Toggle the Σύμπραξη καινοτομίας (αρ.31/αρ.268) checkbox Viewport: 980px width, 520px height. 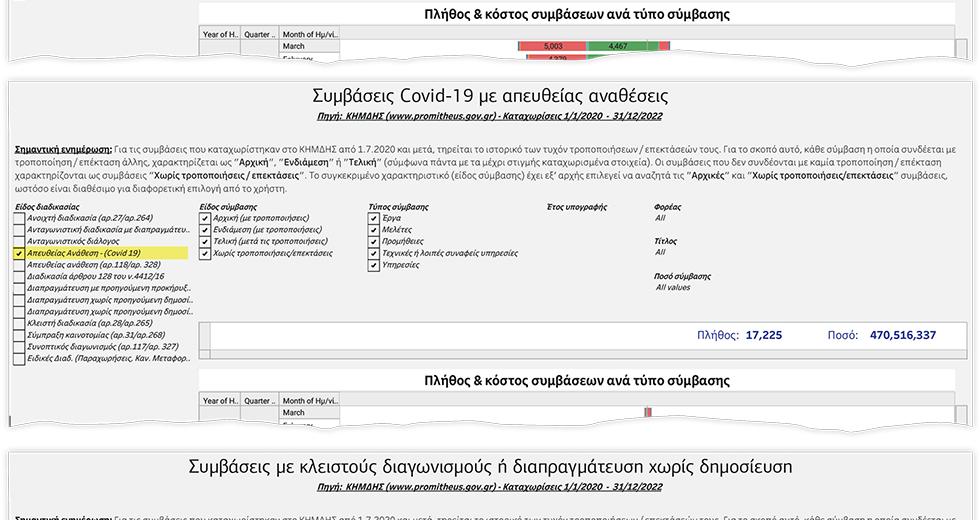click(x=19, y=335)
